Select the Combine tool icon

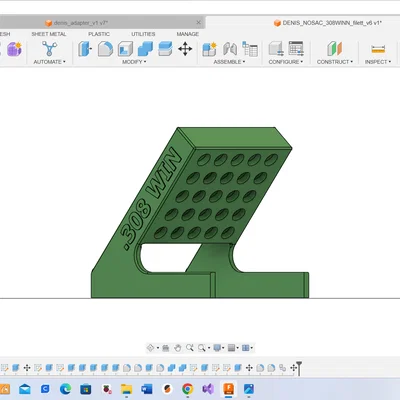click(x=145, y=49)
